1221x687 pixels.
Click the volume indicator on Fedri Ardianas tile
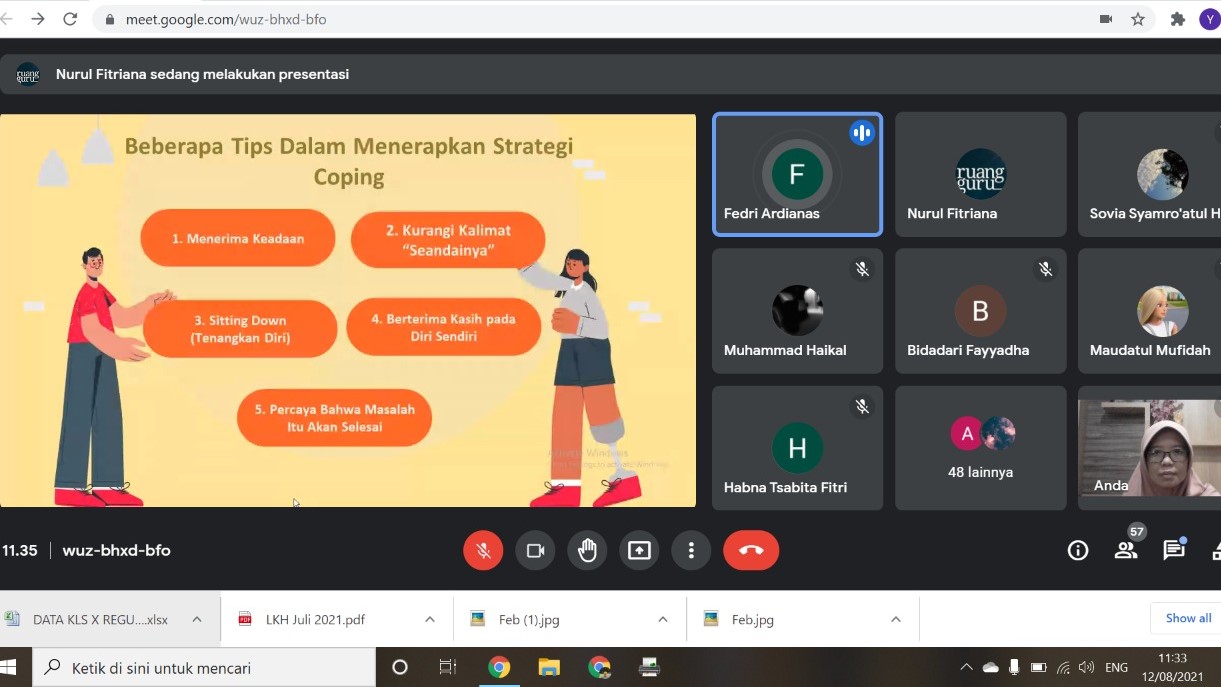coord(861,132)
